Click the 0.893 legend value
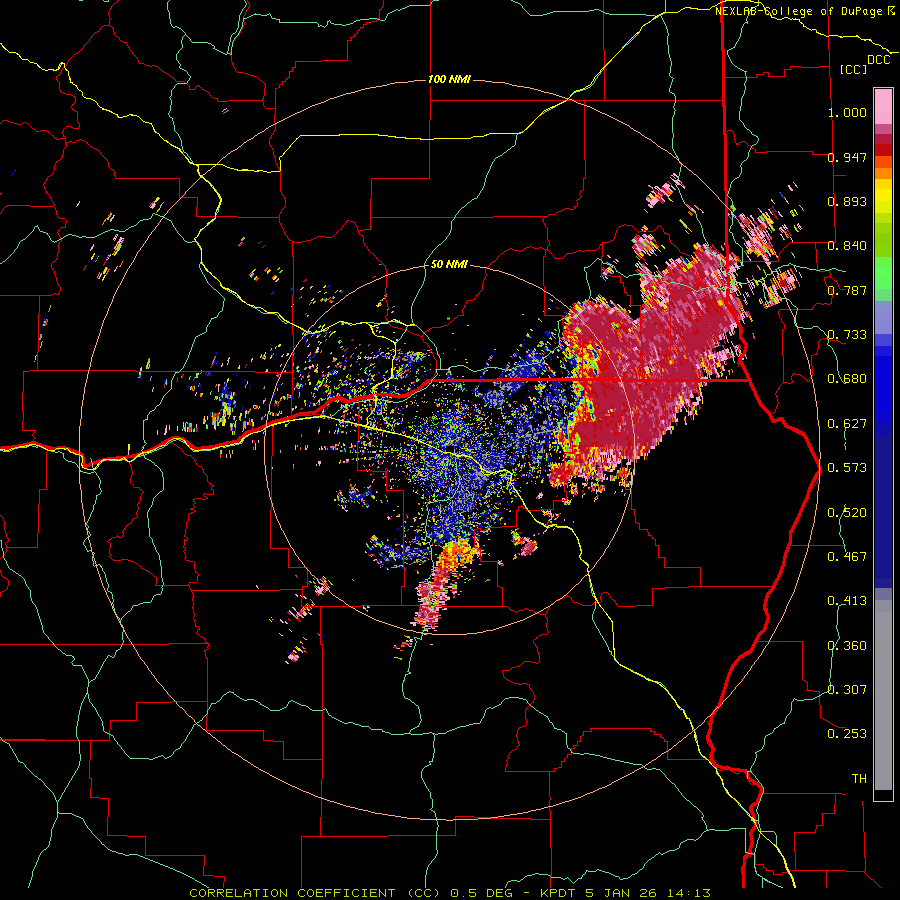 pyautogui.click(x=847, y=201)
